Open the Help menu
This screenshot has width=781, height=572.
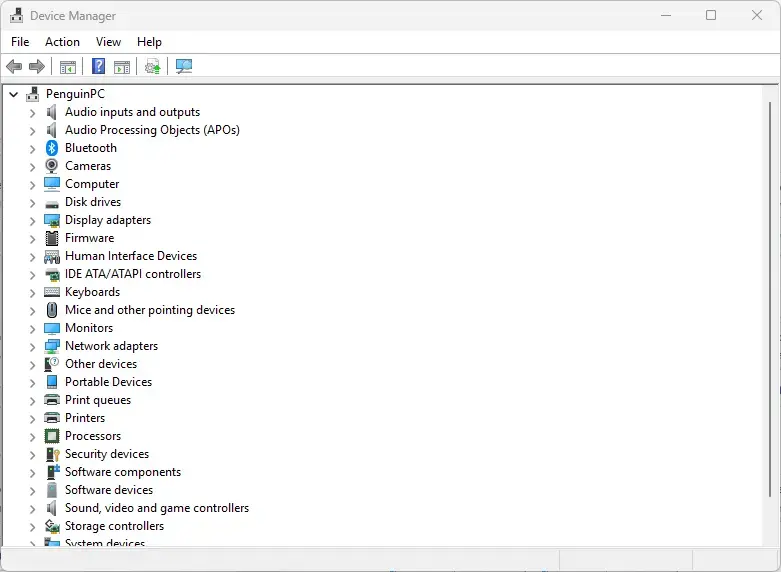coord(149,42)
